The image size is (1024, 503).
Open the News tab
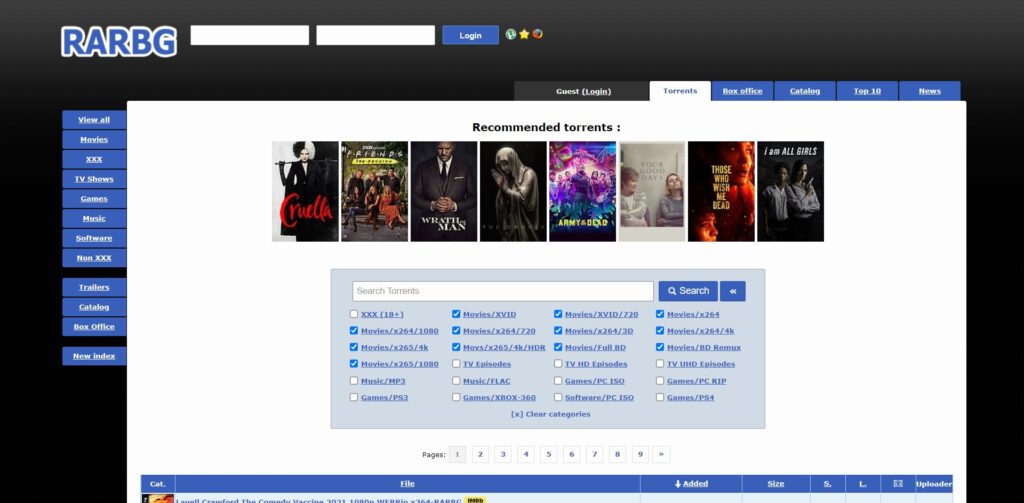coord(930,91)
